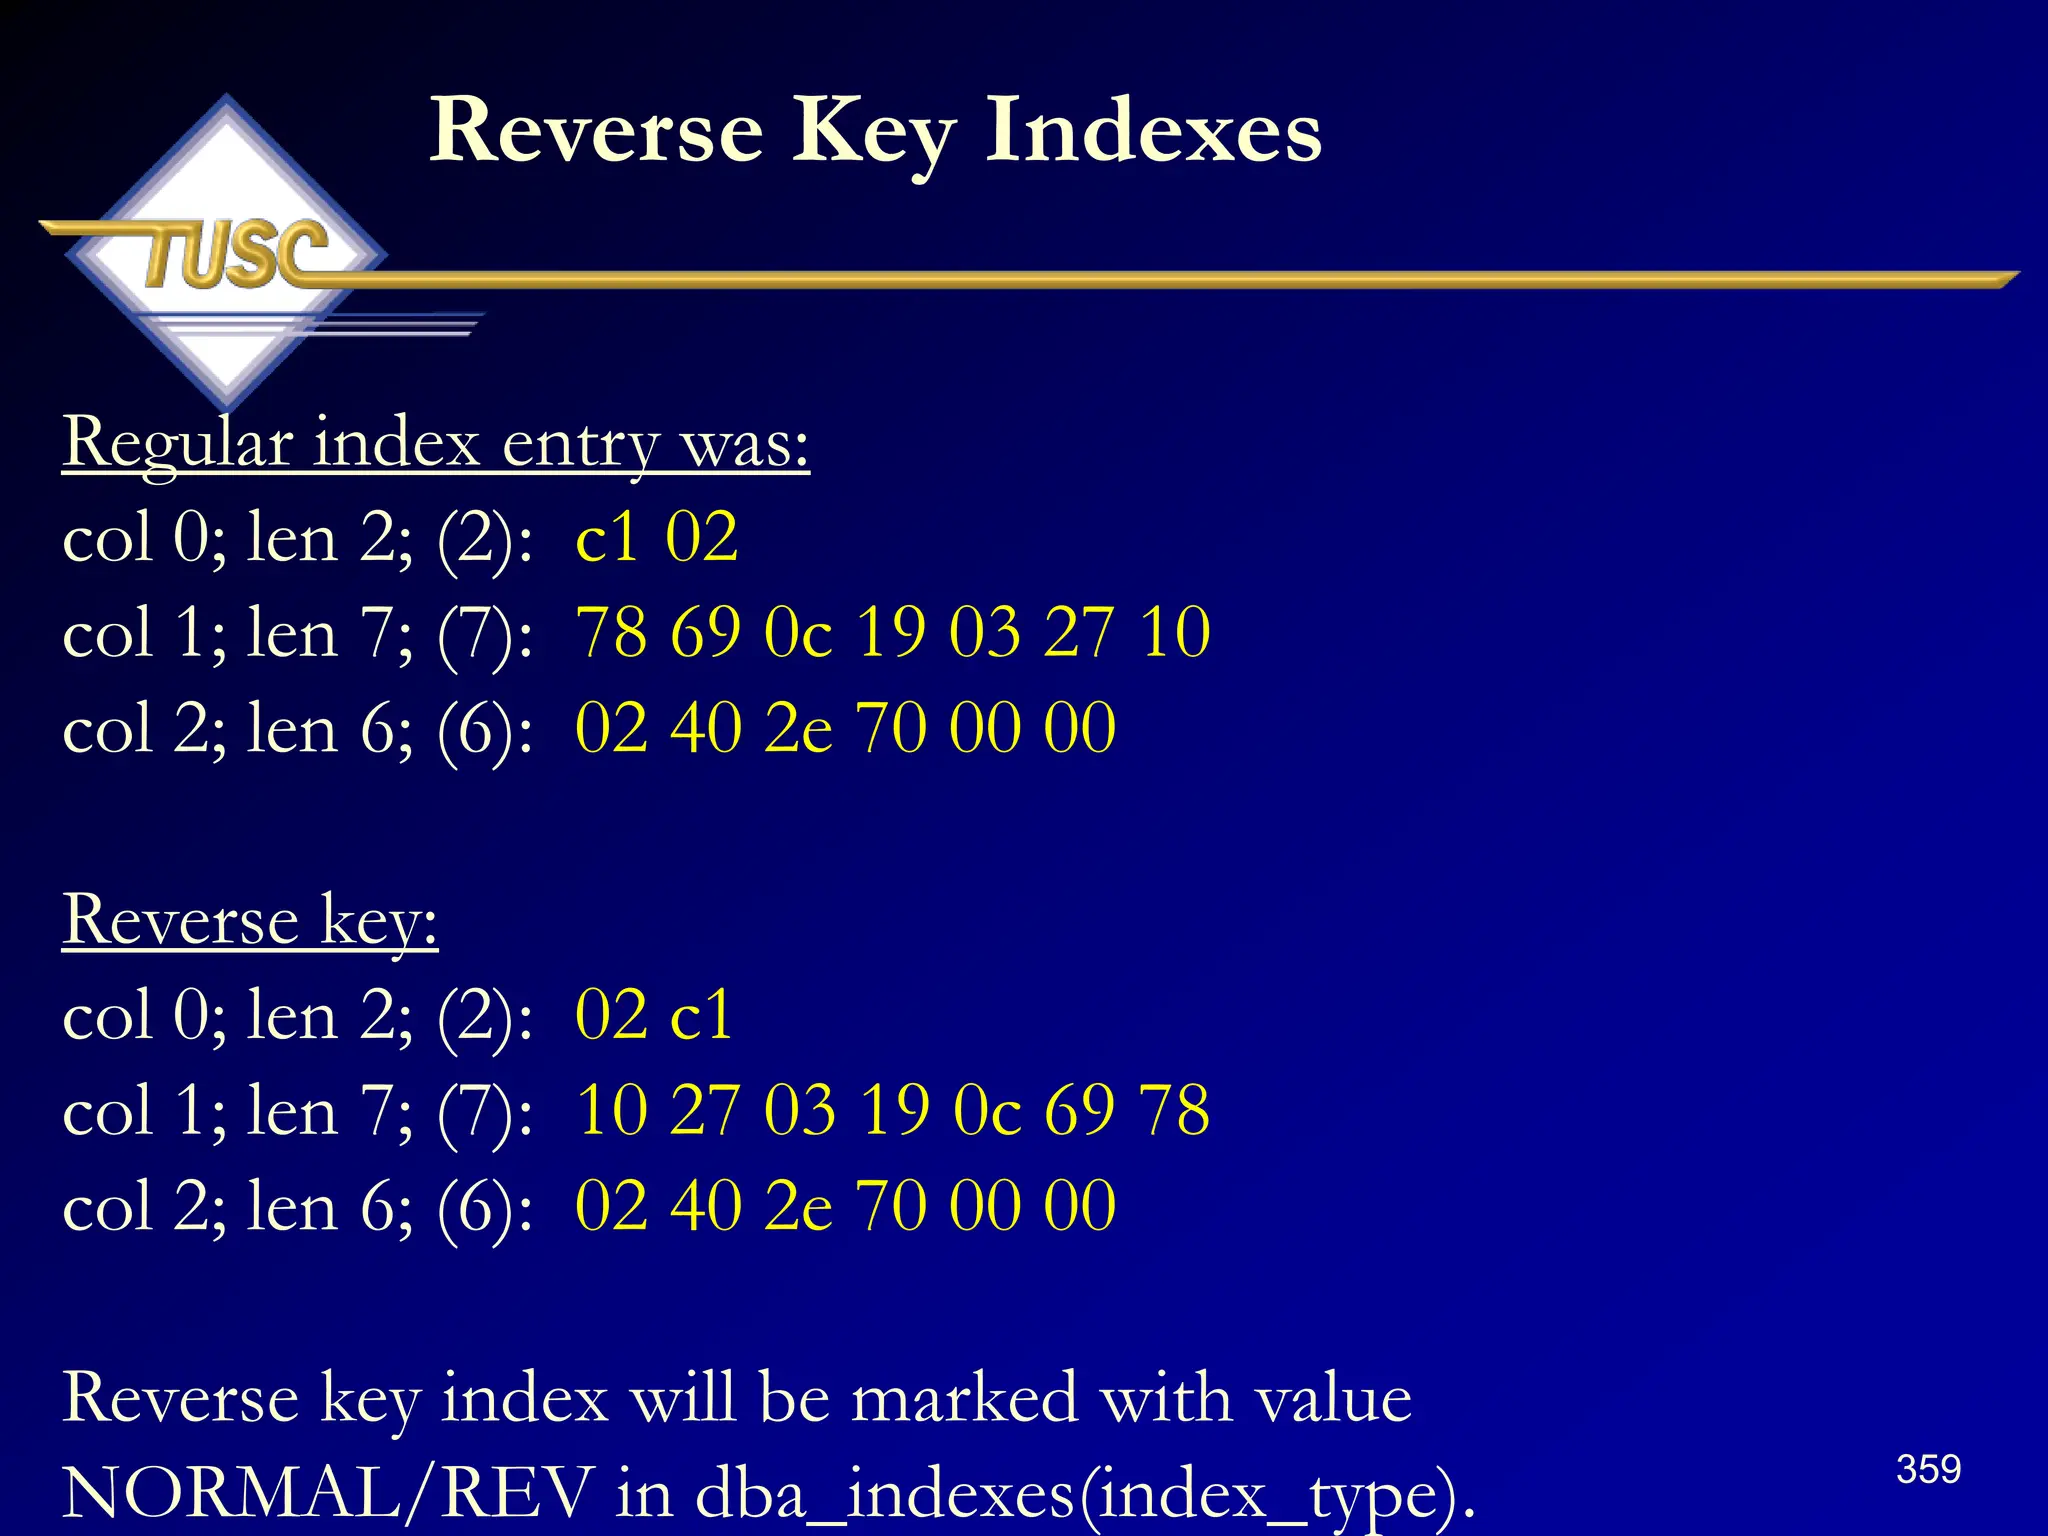Screen dimensions: 2048x1536
Task: Click the underlined heading 'Reverse key:'
Action: tap(250, 920)
